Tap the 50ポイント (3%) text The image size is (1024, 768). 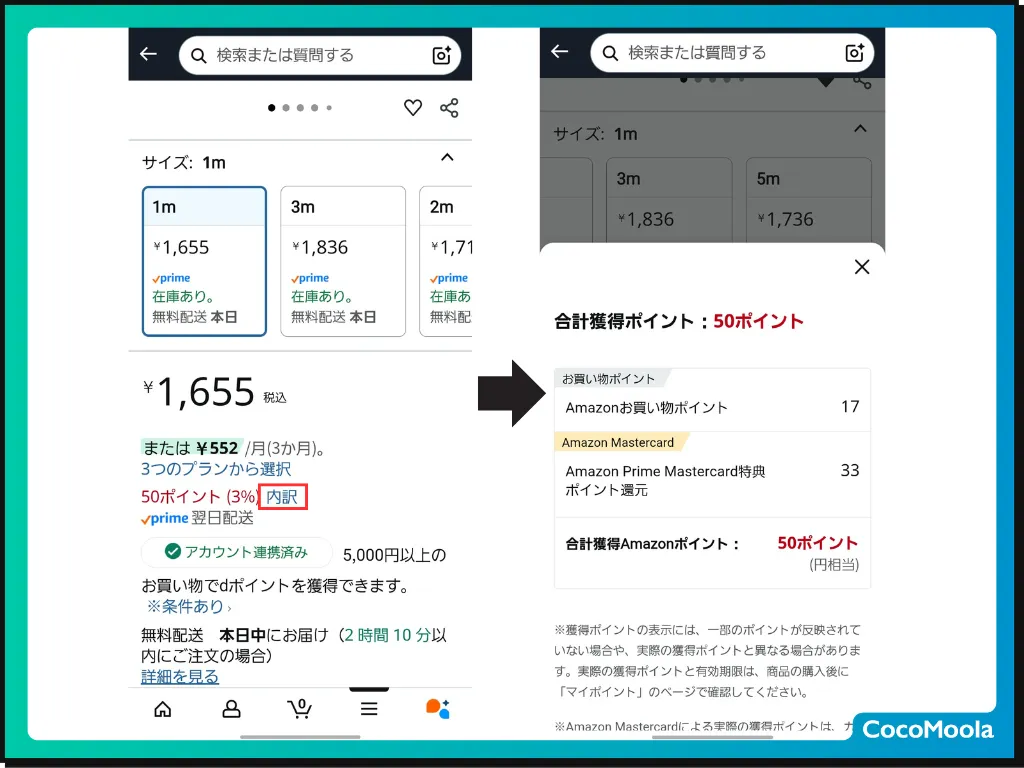(199, 497)
